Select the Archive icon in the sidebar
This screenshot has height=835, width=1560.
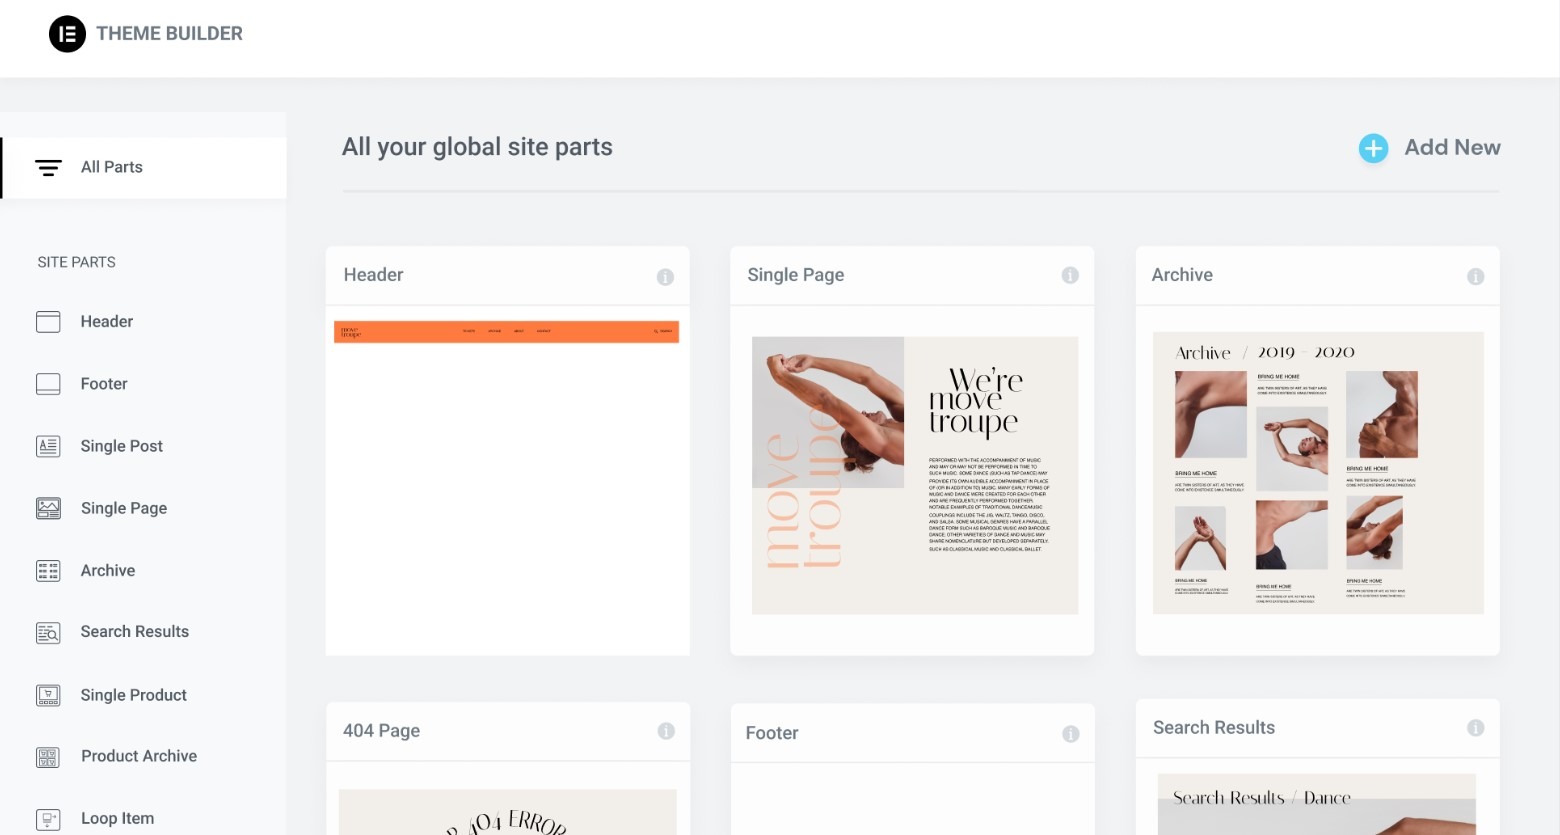pos(47,570)
